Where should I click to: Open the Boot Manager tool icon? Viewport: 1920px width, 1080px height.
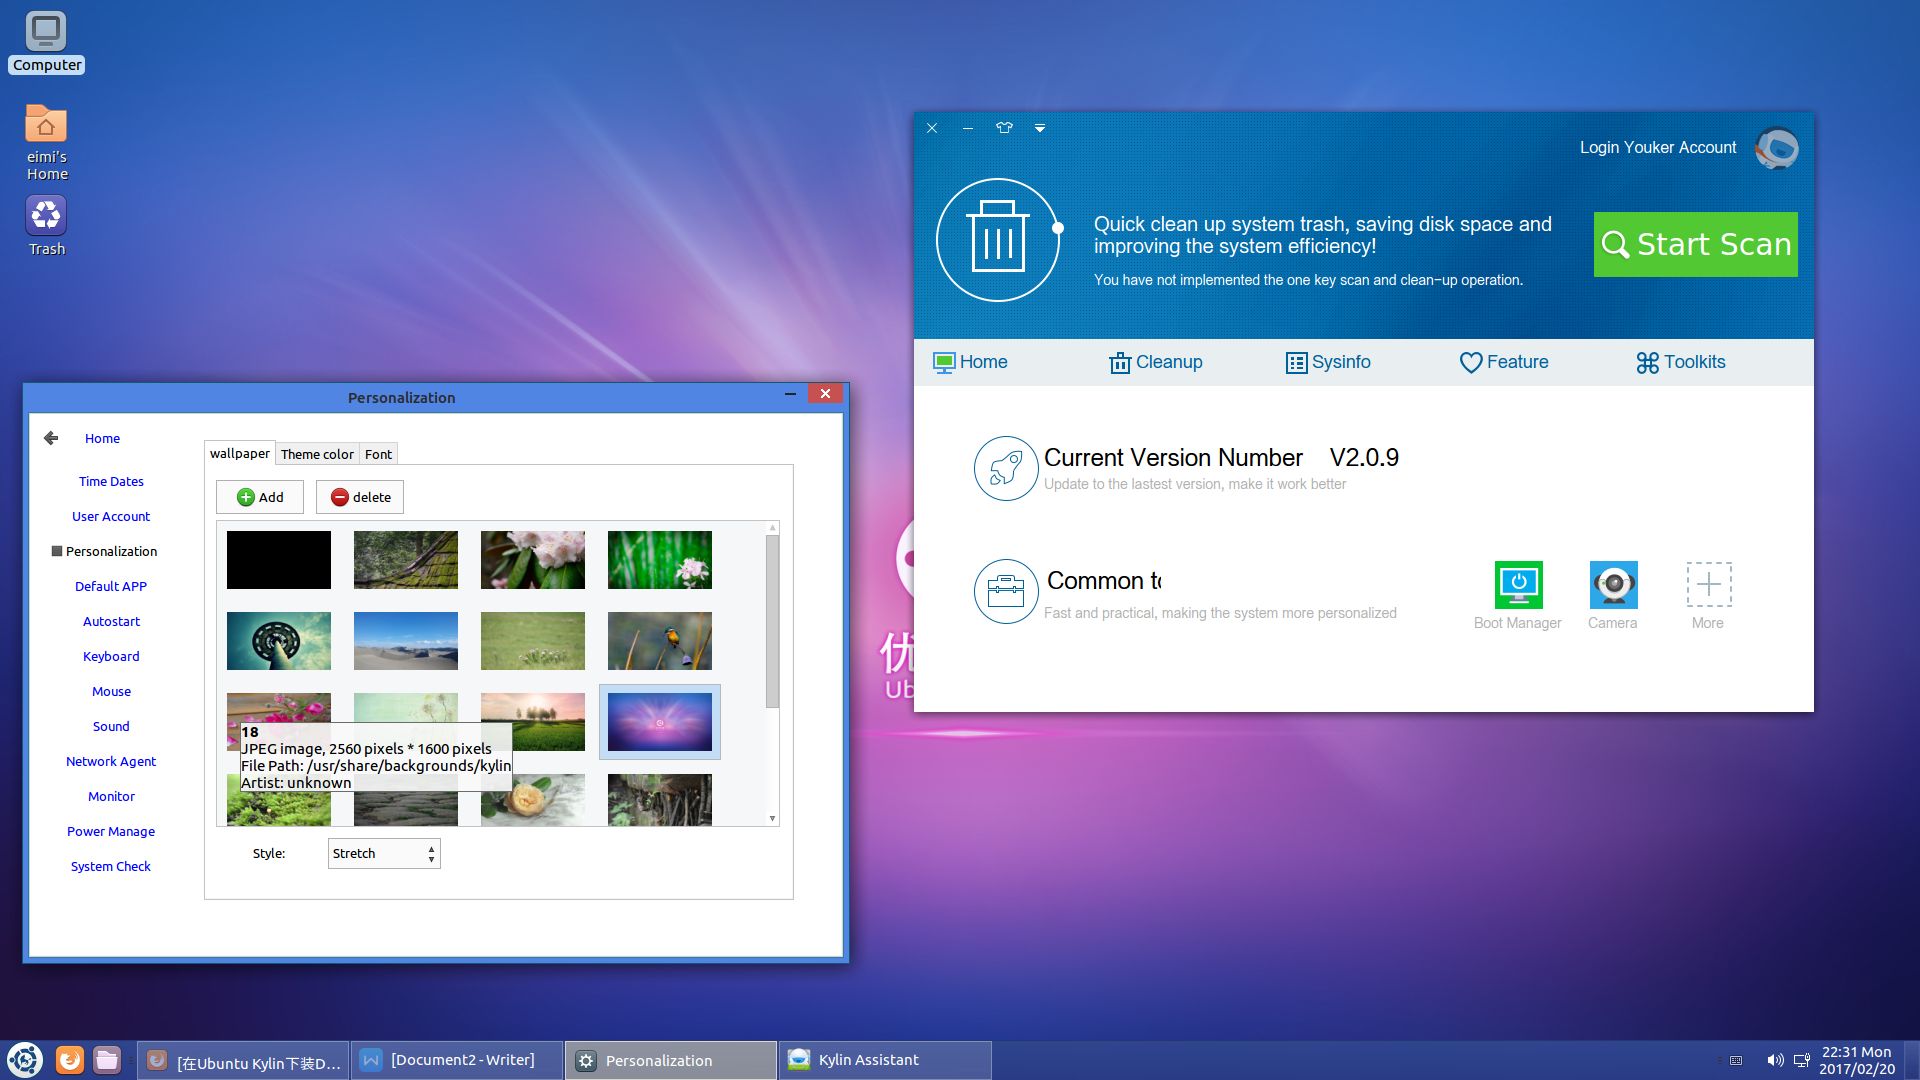tap(1518, 585)
